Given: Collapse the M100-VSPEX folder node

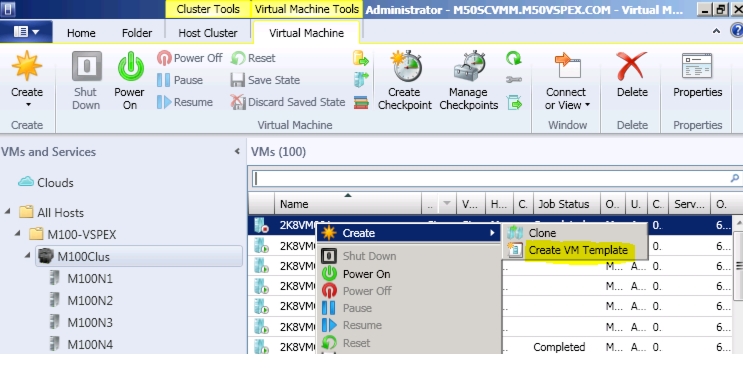Looking at the screenshot, I should click(18, 233).
